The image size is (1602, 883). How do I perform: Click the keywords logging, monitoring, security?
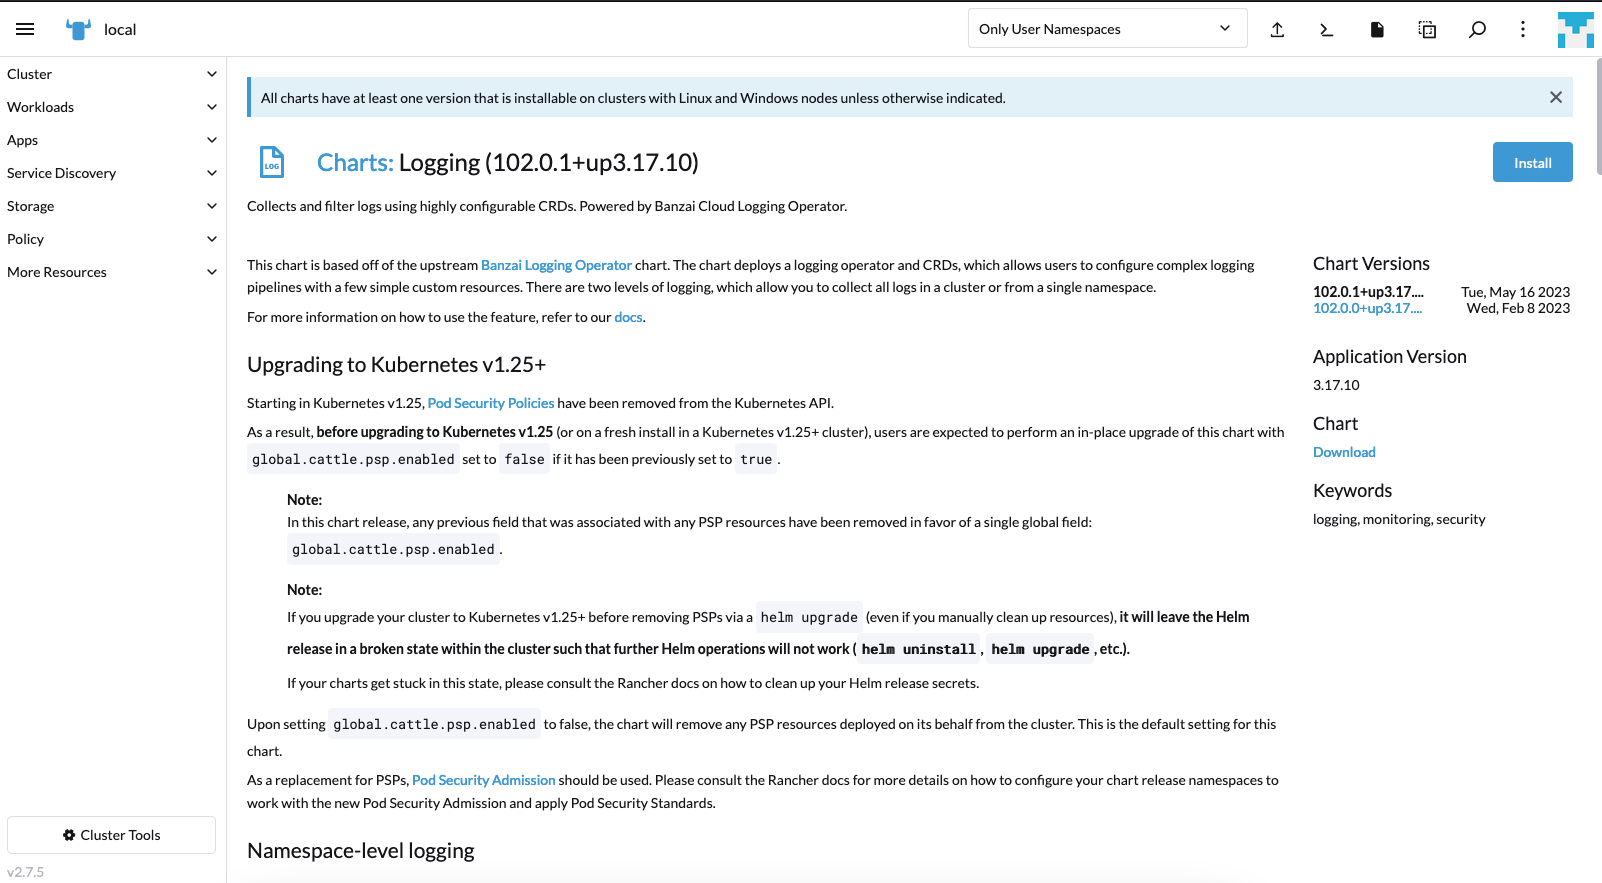pyautogui.click(x=1399, y=519)
